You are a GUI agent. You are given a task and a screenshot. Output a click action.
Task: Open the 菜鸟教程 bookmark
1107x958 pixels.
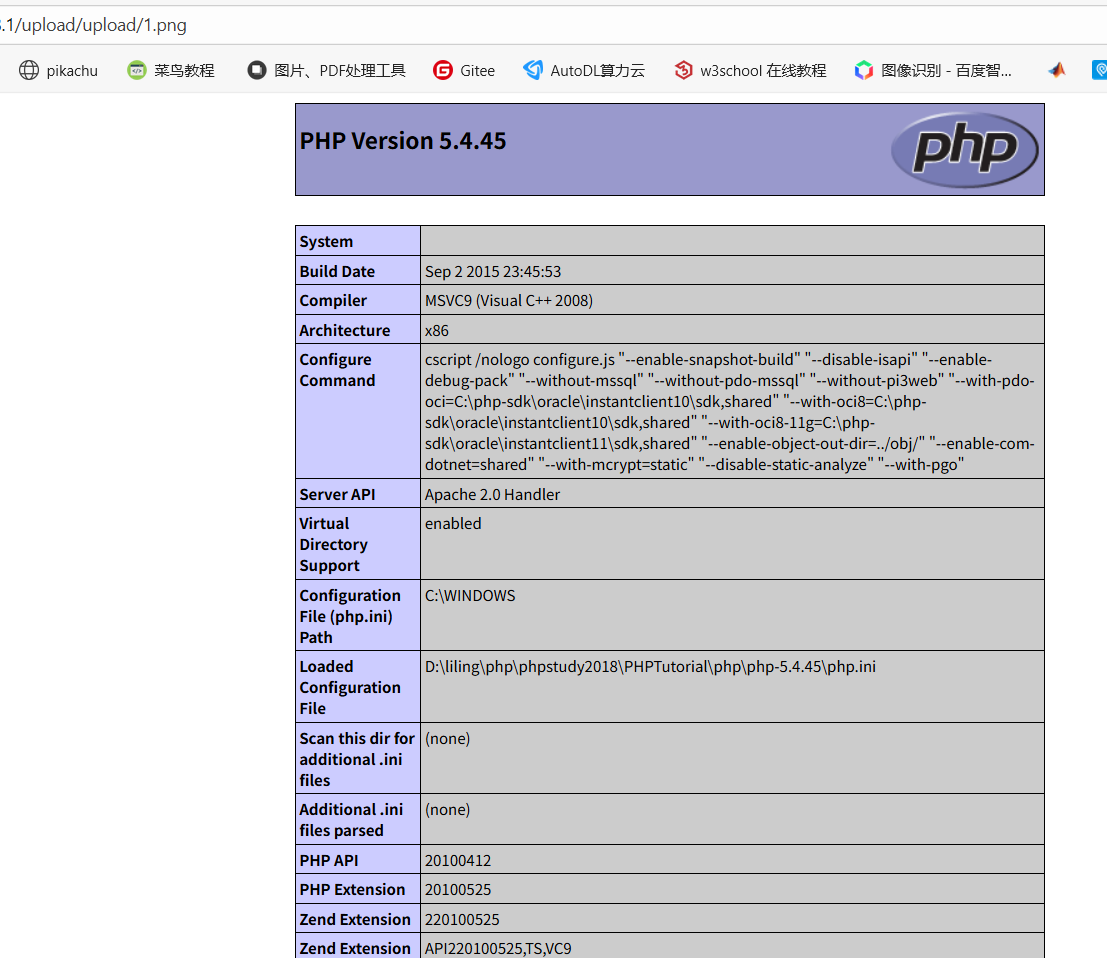pyautogui.click(x=171, y=71)
